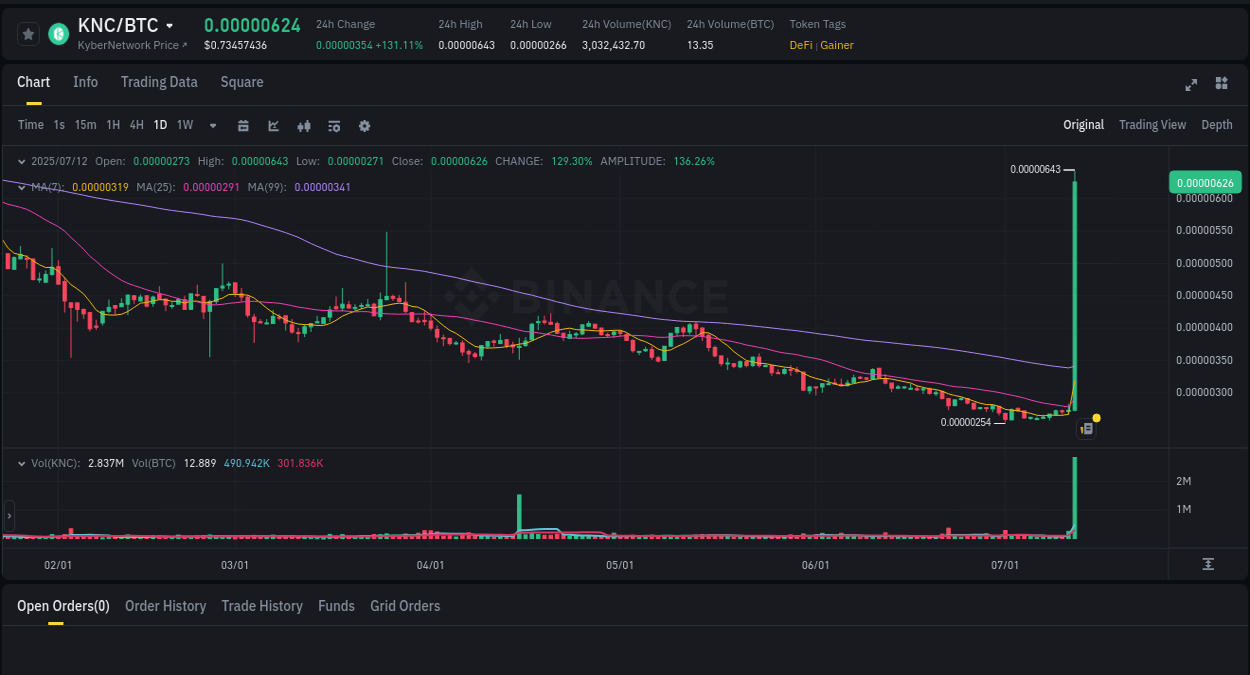The image size is (1250, 675).
Task: Click the DeFi token tag
Action: click(x=800, y=45)
